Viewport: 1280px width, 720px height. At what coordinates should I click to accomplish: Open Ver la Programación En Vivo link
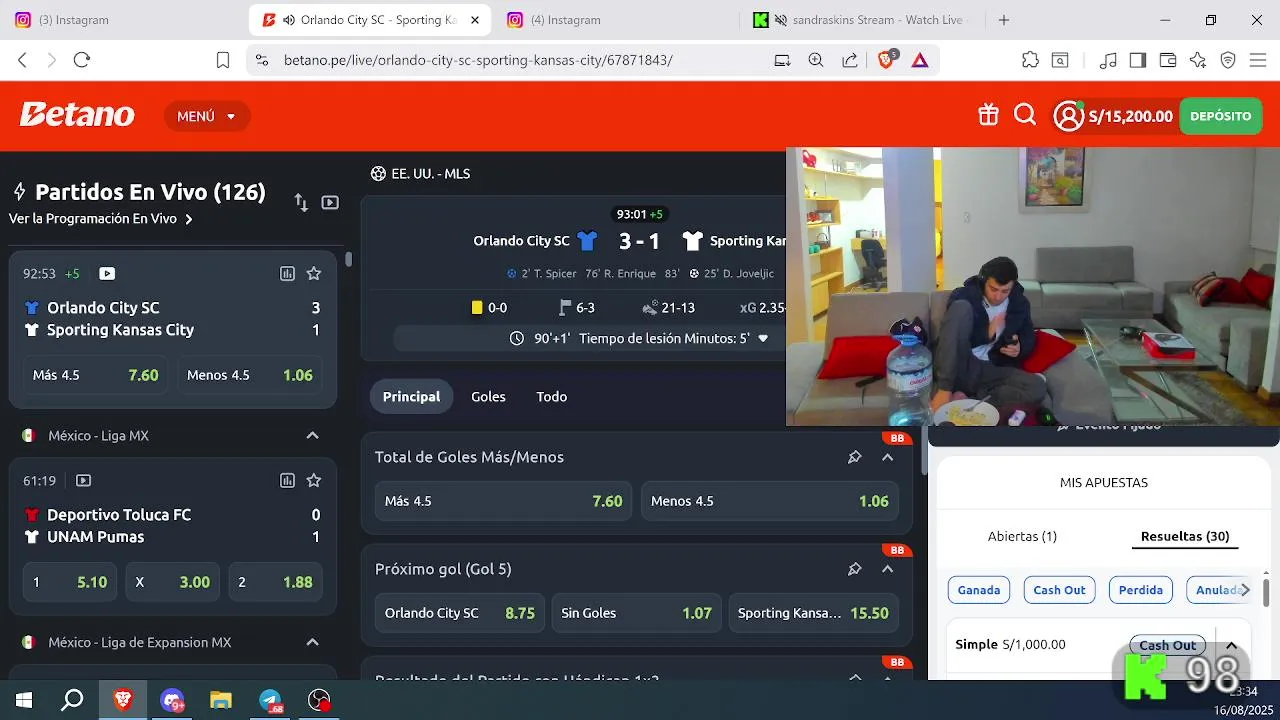pos(101,218)
